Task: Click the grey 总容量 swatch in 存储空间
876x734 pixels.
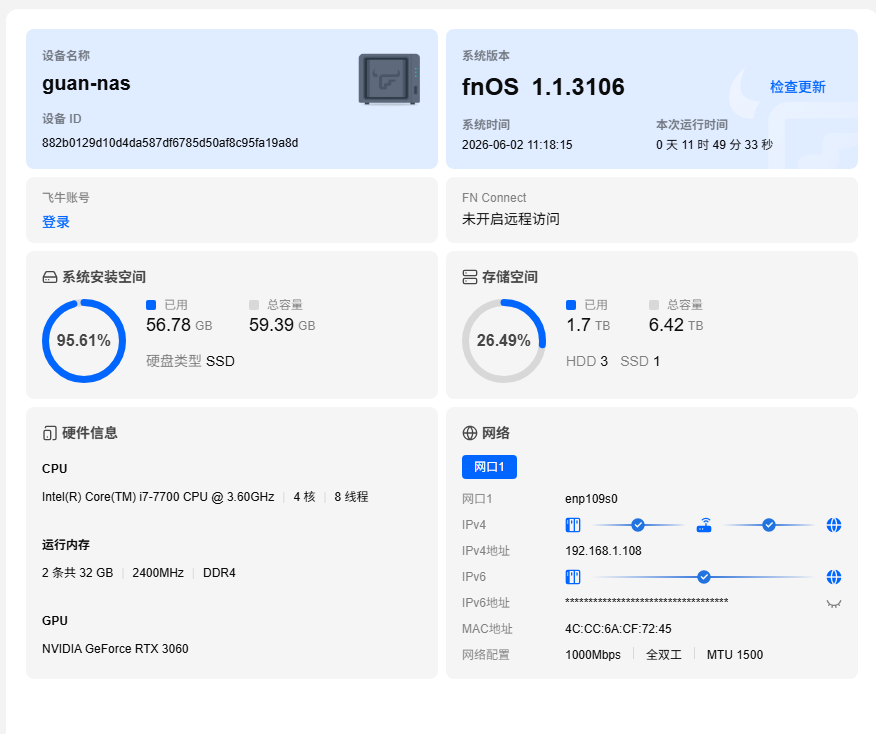Action: click(654, 305)
